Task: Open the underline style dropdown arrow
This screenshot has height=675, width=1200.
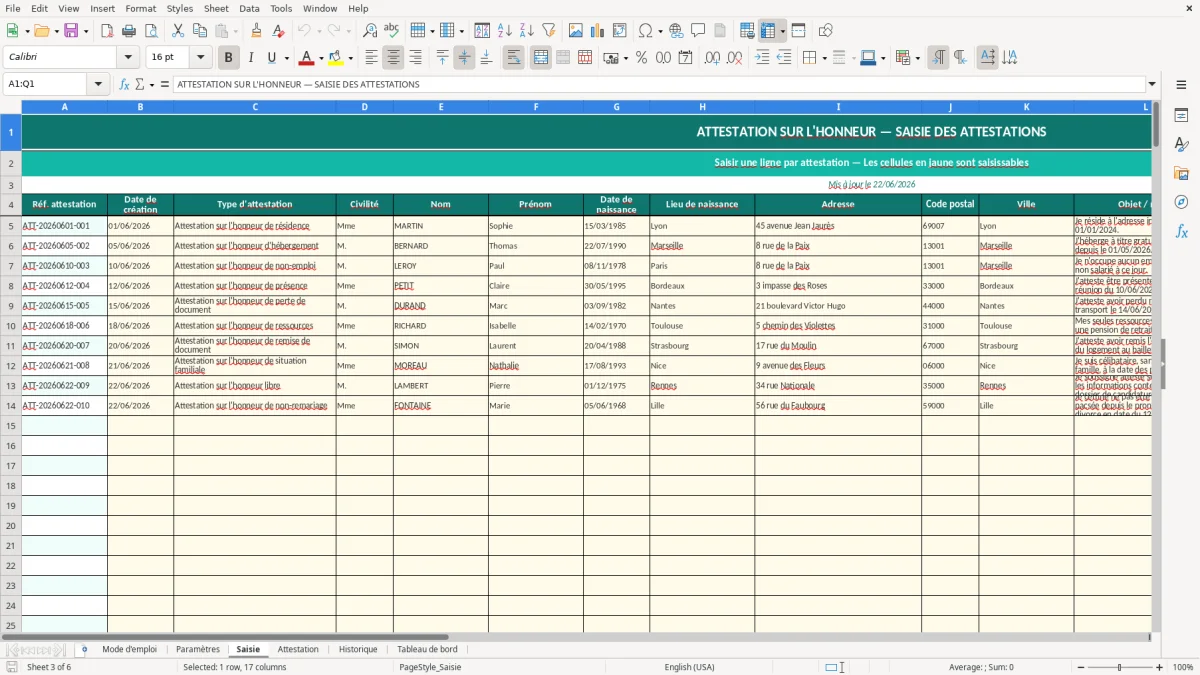Action: coord(286,58)
